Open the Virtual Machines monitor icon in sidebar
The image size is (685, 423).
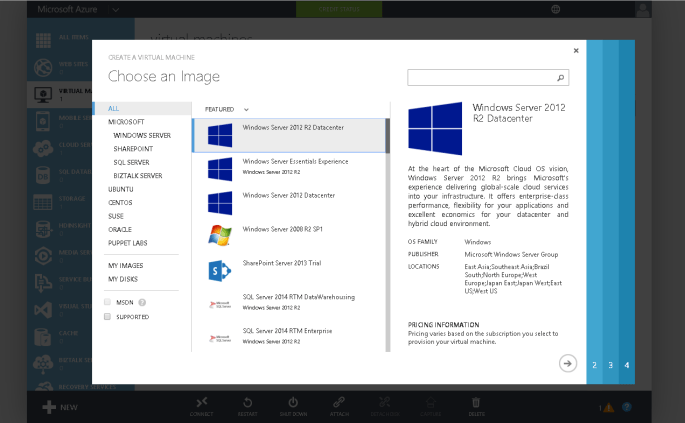click(43, 94)
